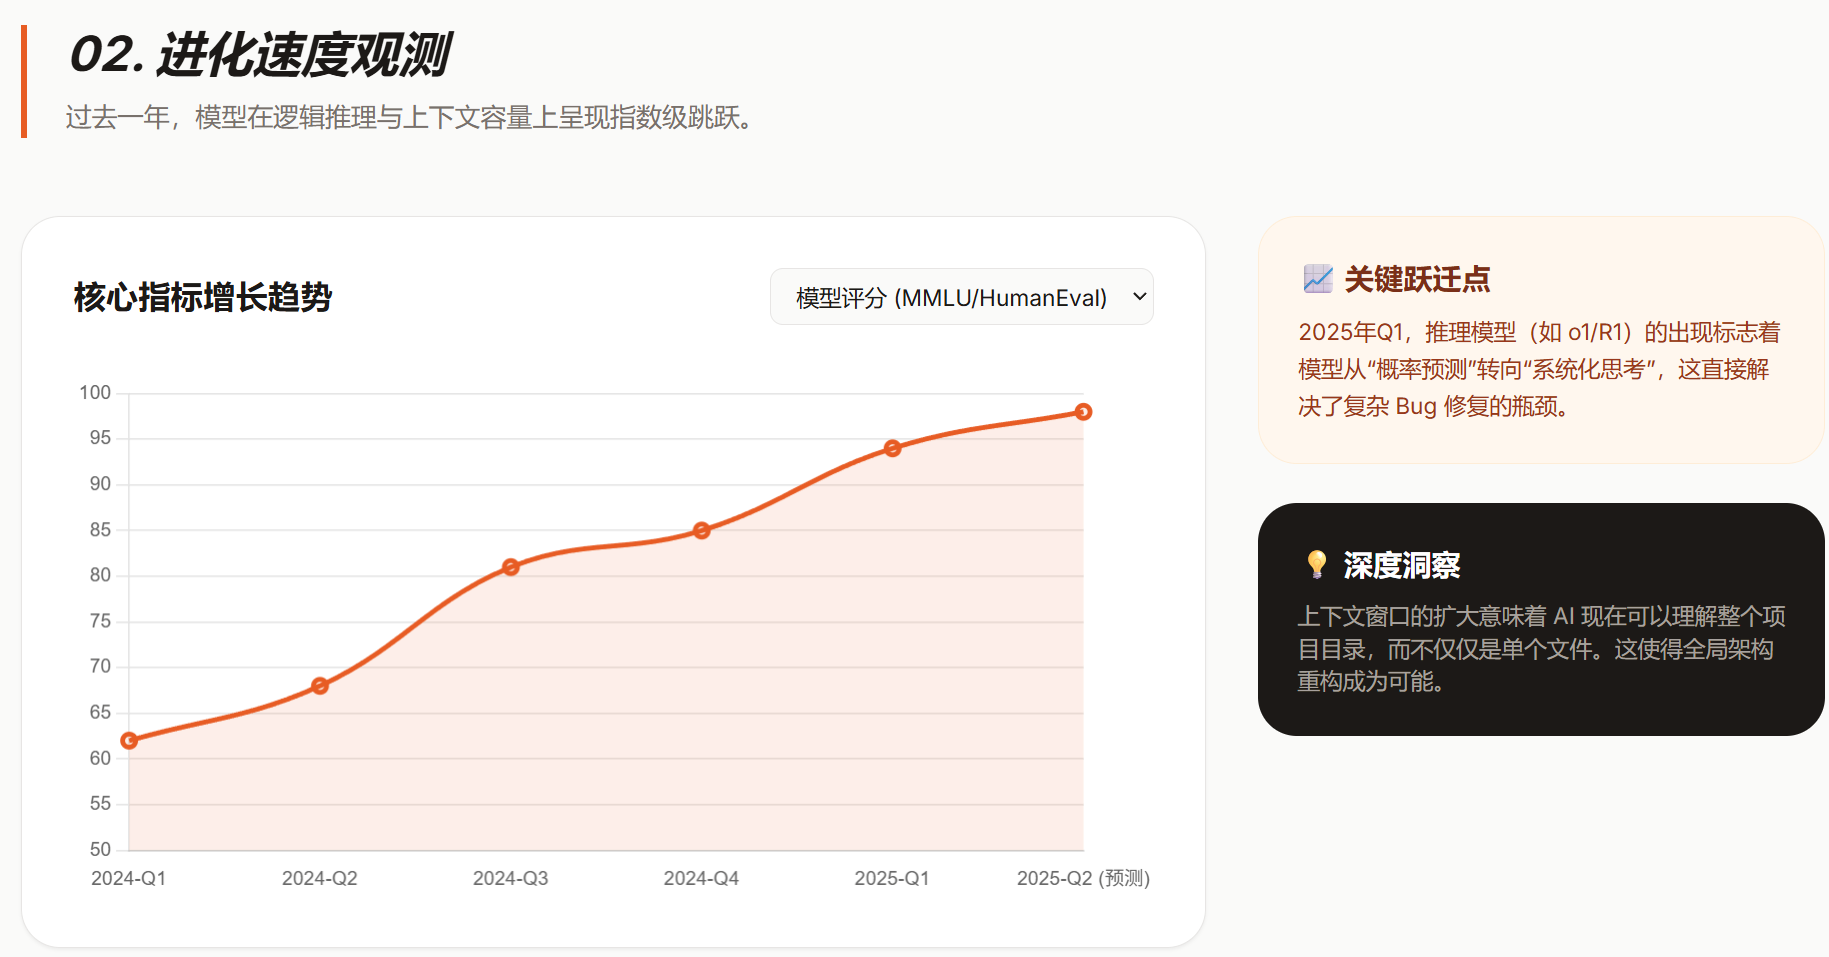This screenshot has height=957, width=1829.
Task: Click the 深度洞察 card heading
Action: 1401,566
